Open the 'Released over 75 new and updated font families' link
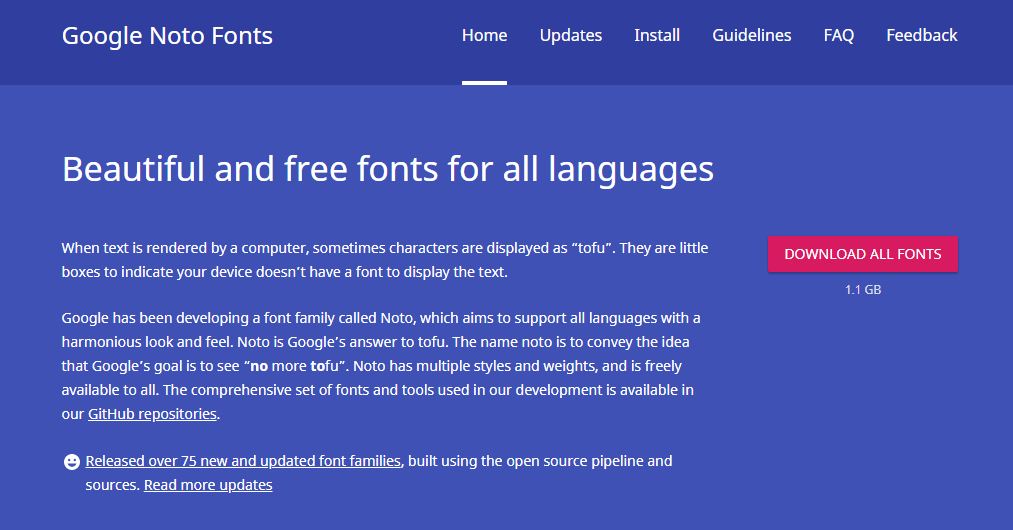This screenshot has height=530, width=1013. click(244, 461)
